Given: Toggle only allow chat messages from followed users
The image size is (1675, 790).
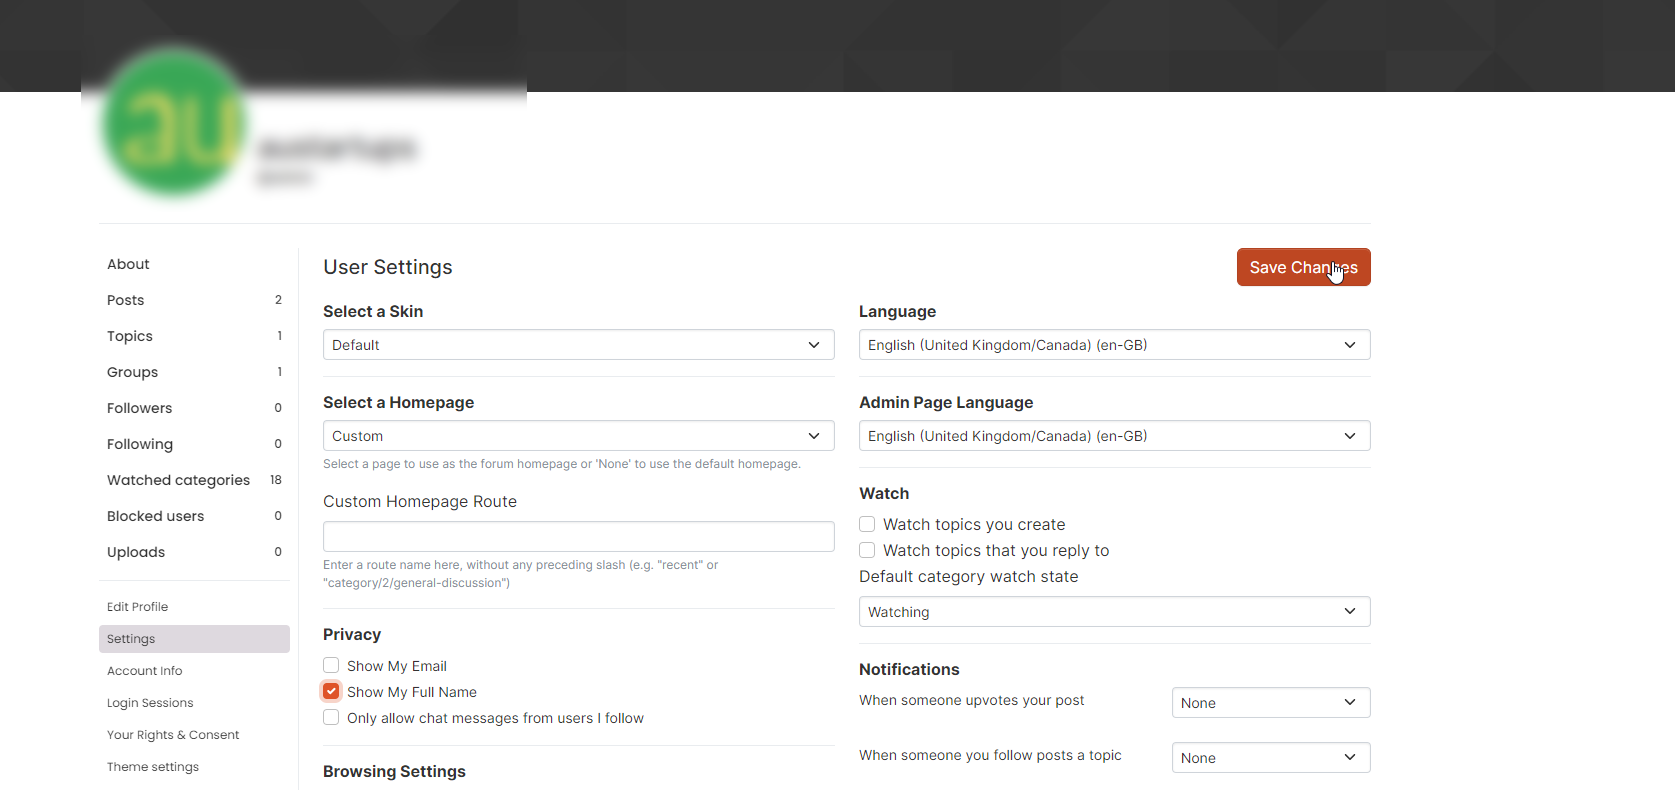Looking at the screenshot, I should pos(331,718).
